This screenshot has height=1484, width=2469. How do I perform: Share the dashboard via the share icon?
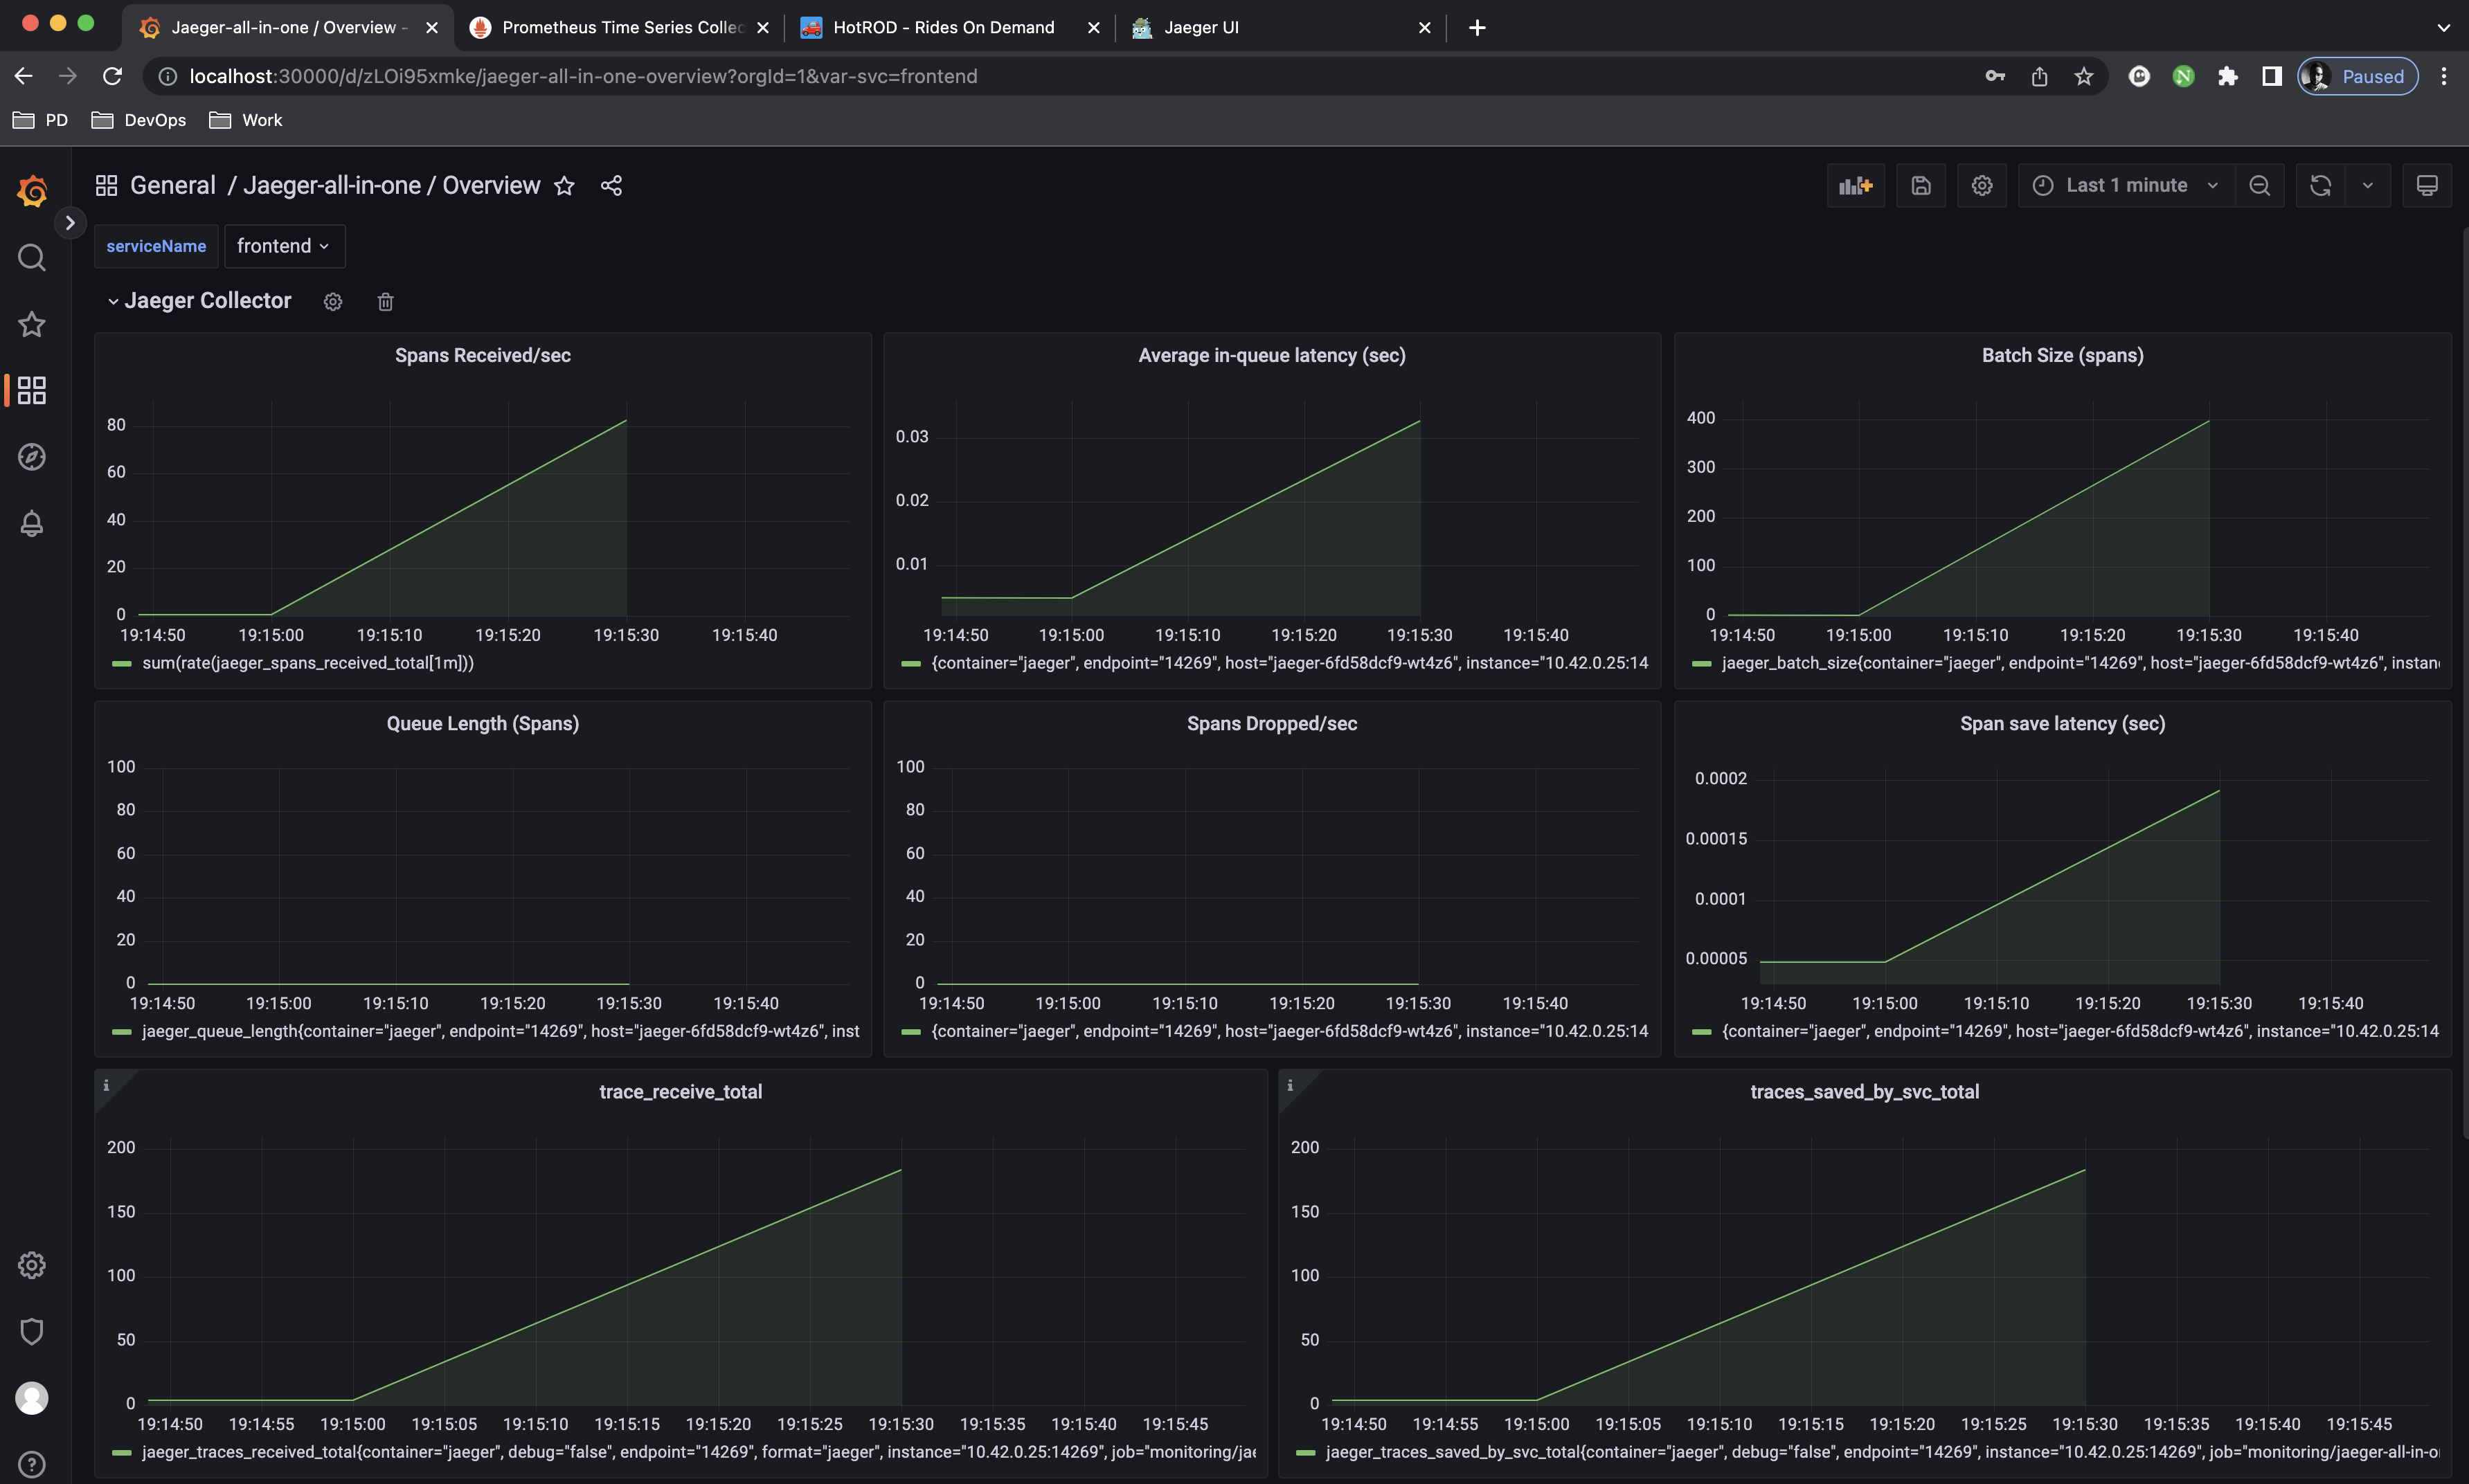[611, 186]
